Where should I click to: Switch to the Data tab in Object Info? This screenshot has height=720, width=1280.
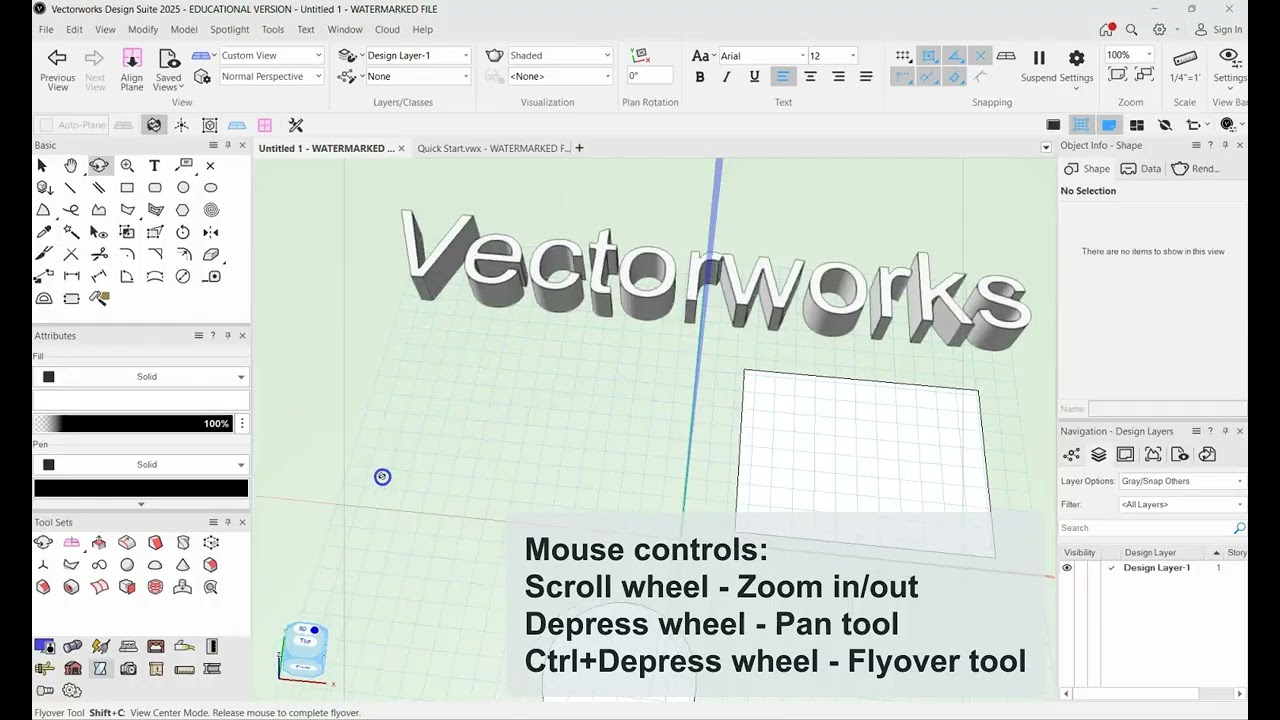1141,169
